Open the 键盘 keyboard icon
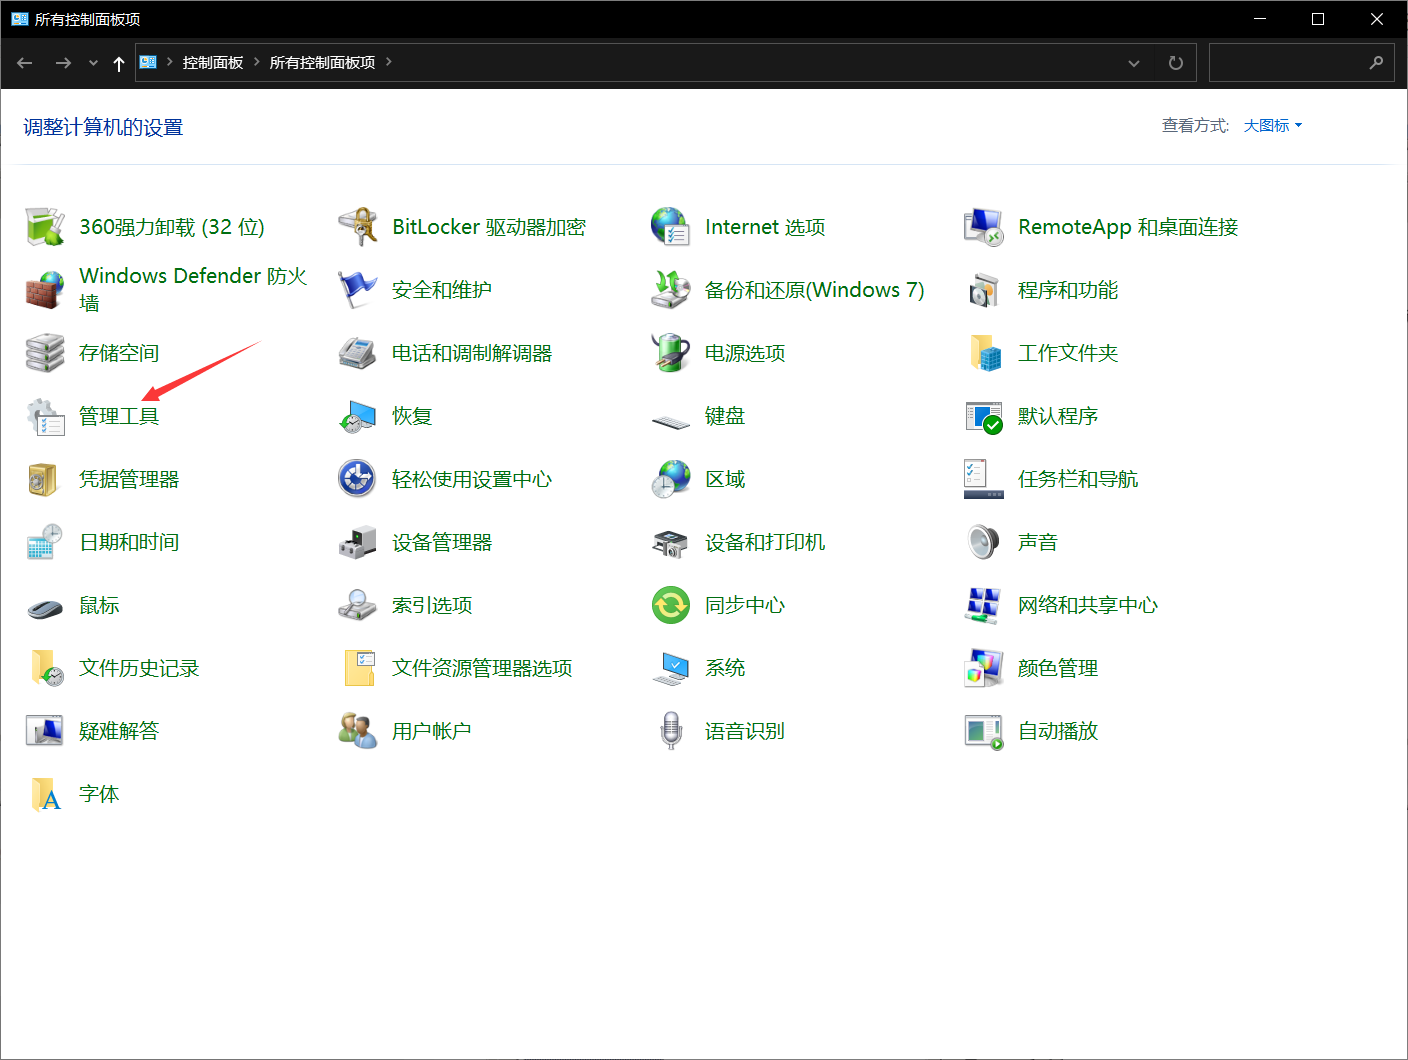 coord(671,420)
